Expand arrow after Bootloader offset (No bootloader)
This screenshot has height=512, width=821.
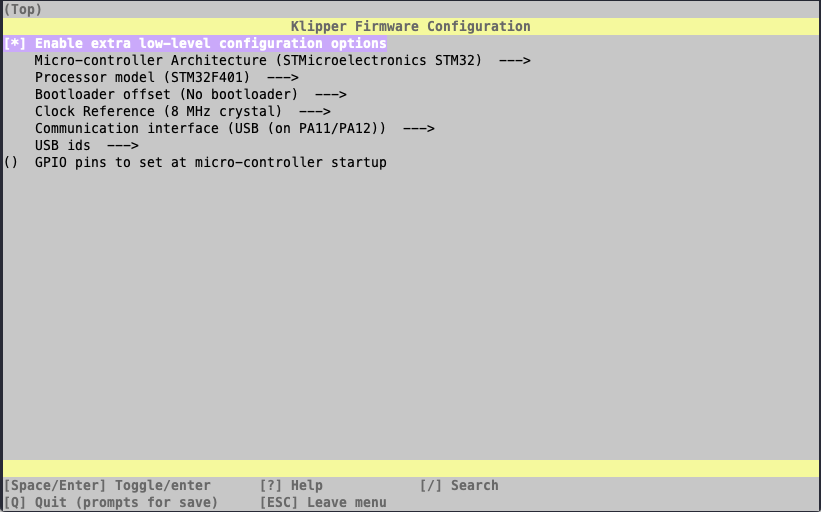tap(330, 95)
